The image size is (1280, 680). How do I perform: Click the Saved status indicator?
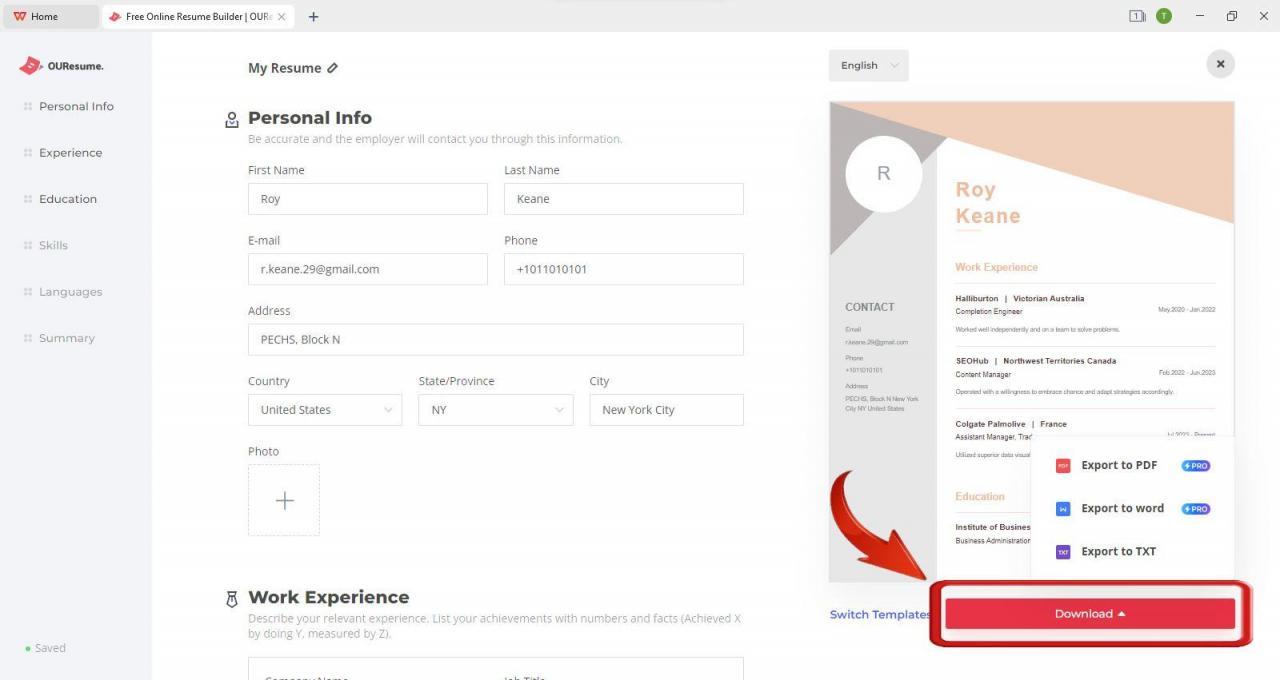46,648
